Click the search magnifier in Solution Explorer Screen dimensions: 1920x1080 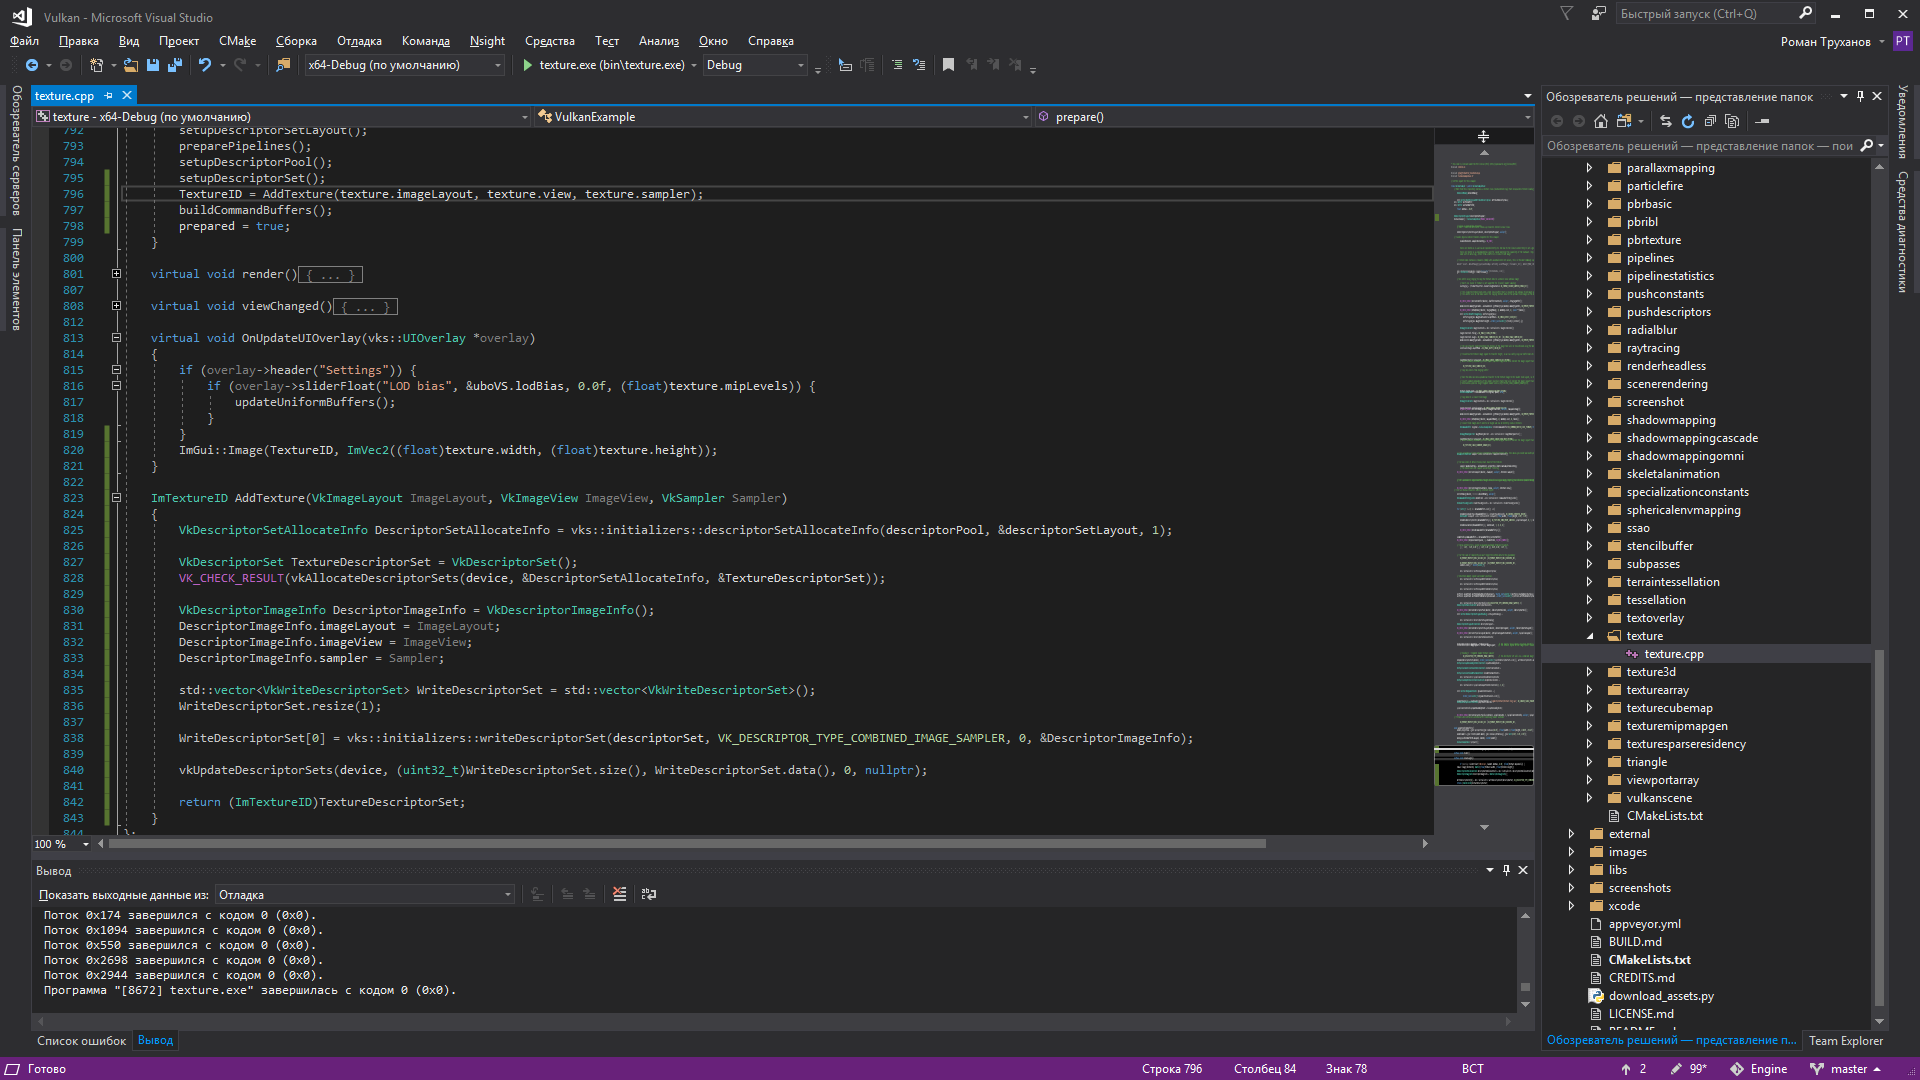point(1866,146)
